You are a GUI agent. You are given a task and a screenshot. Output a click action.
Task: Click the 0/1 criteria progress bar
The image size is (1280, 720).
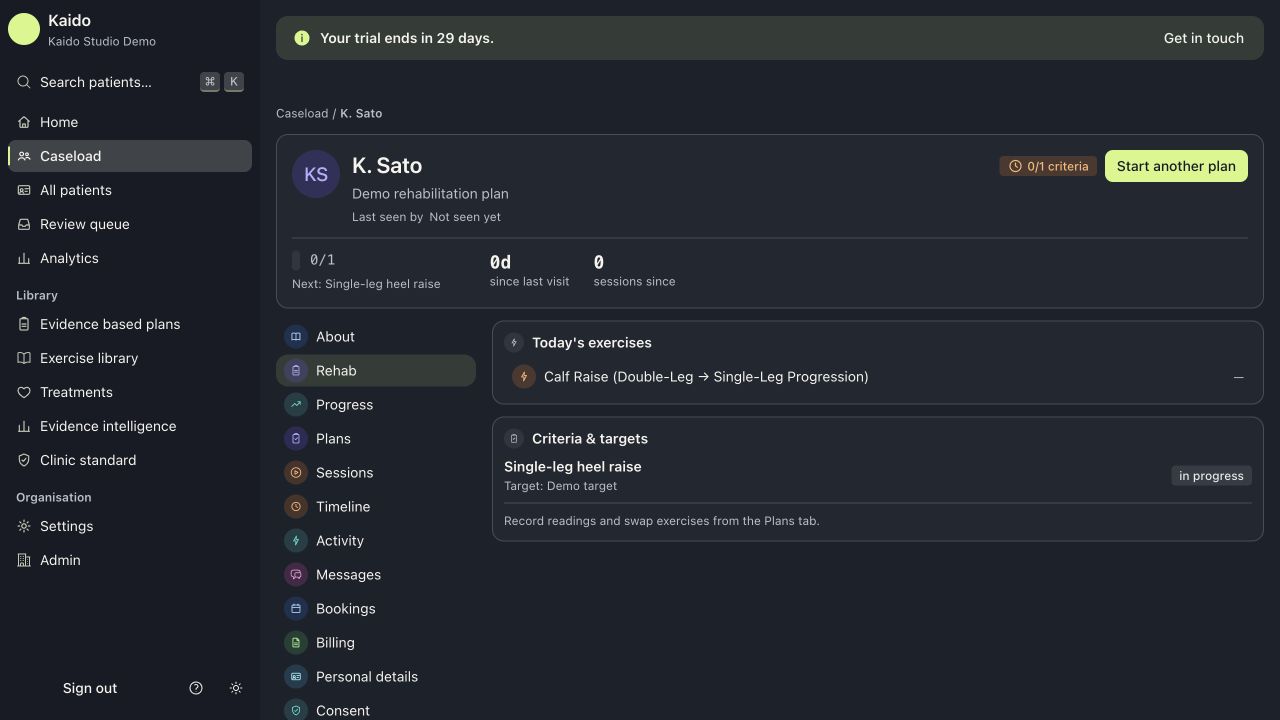(x=296, y=260)
